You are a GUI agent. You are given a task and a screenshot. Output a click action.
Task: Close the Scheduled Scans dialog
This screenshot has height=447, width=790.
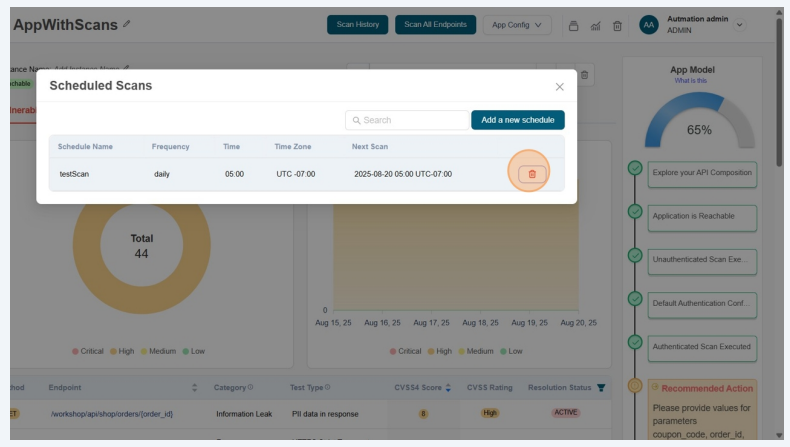[559, 87]
